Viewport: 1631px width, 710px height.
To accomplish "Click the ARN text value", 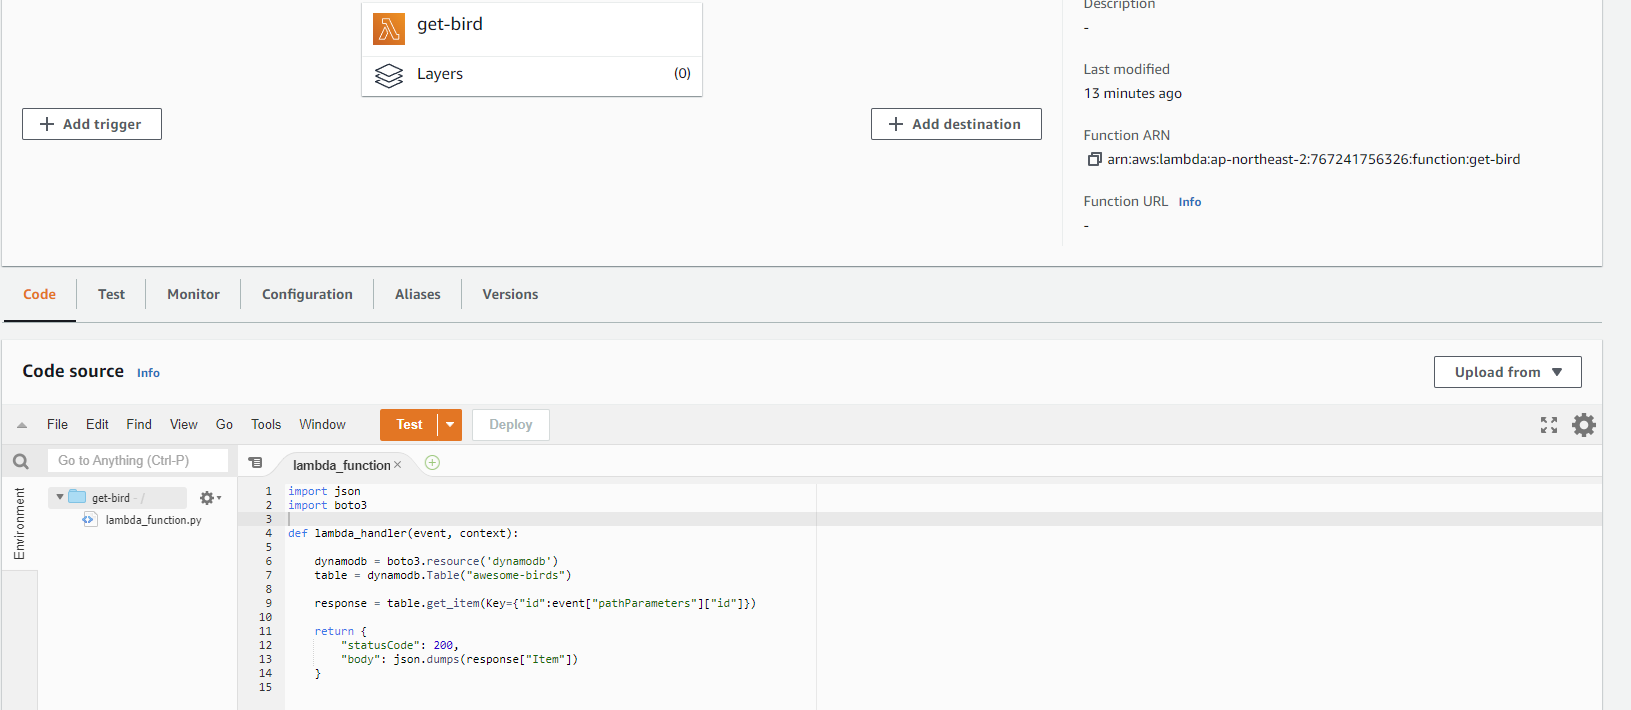I will click(1313, 159).
